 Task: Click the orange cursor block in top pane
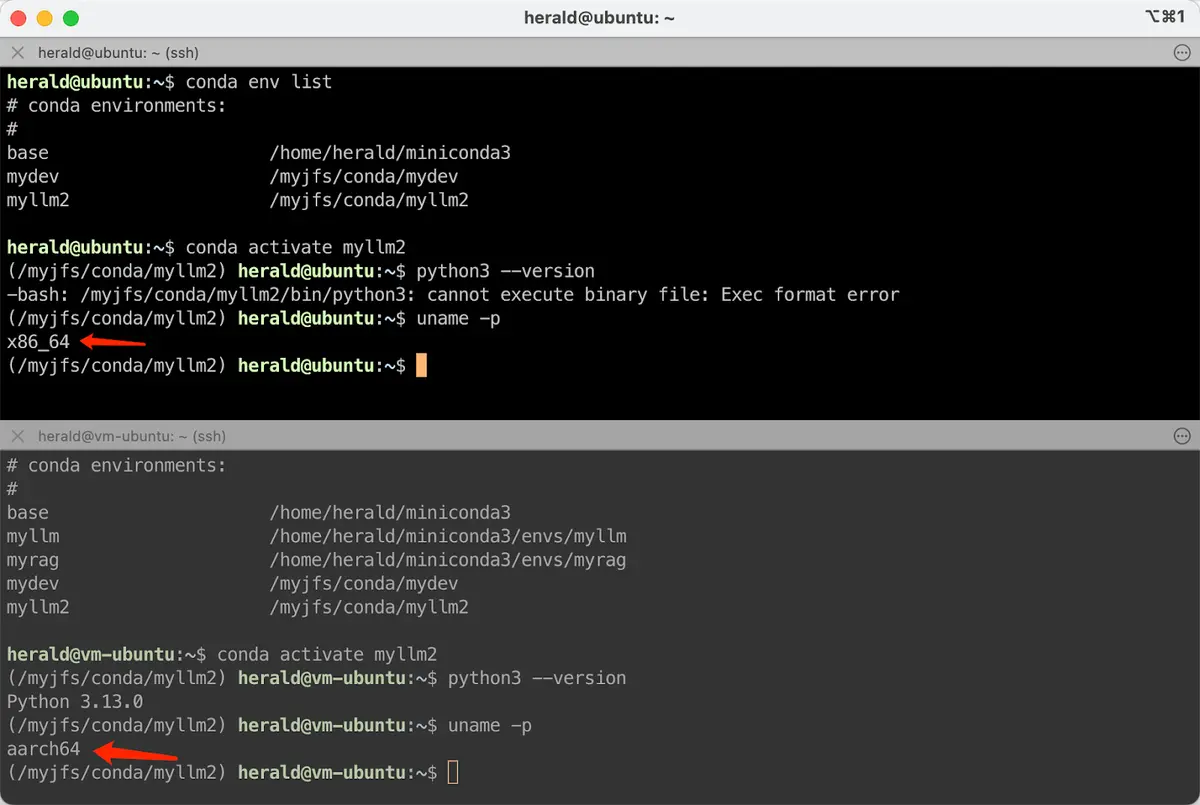[421, 365]
